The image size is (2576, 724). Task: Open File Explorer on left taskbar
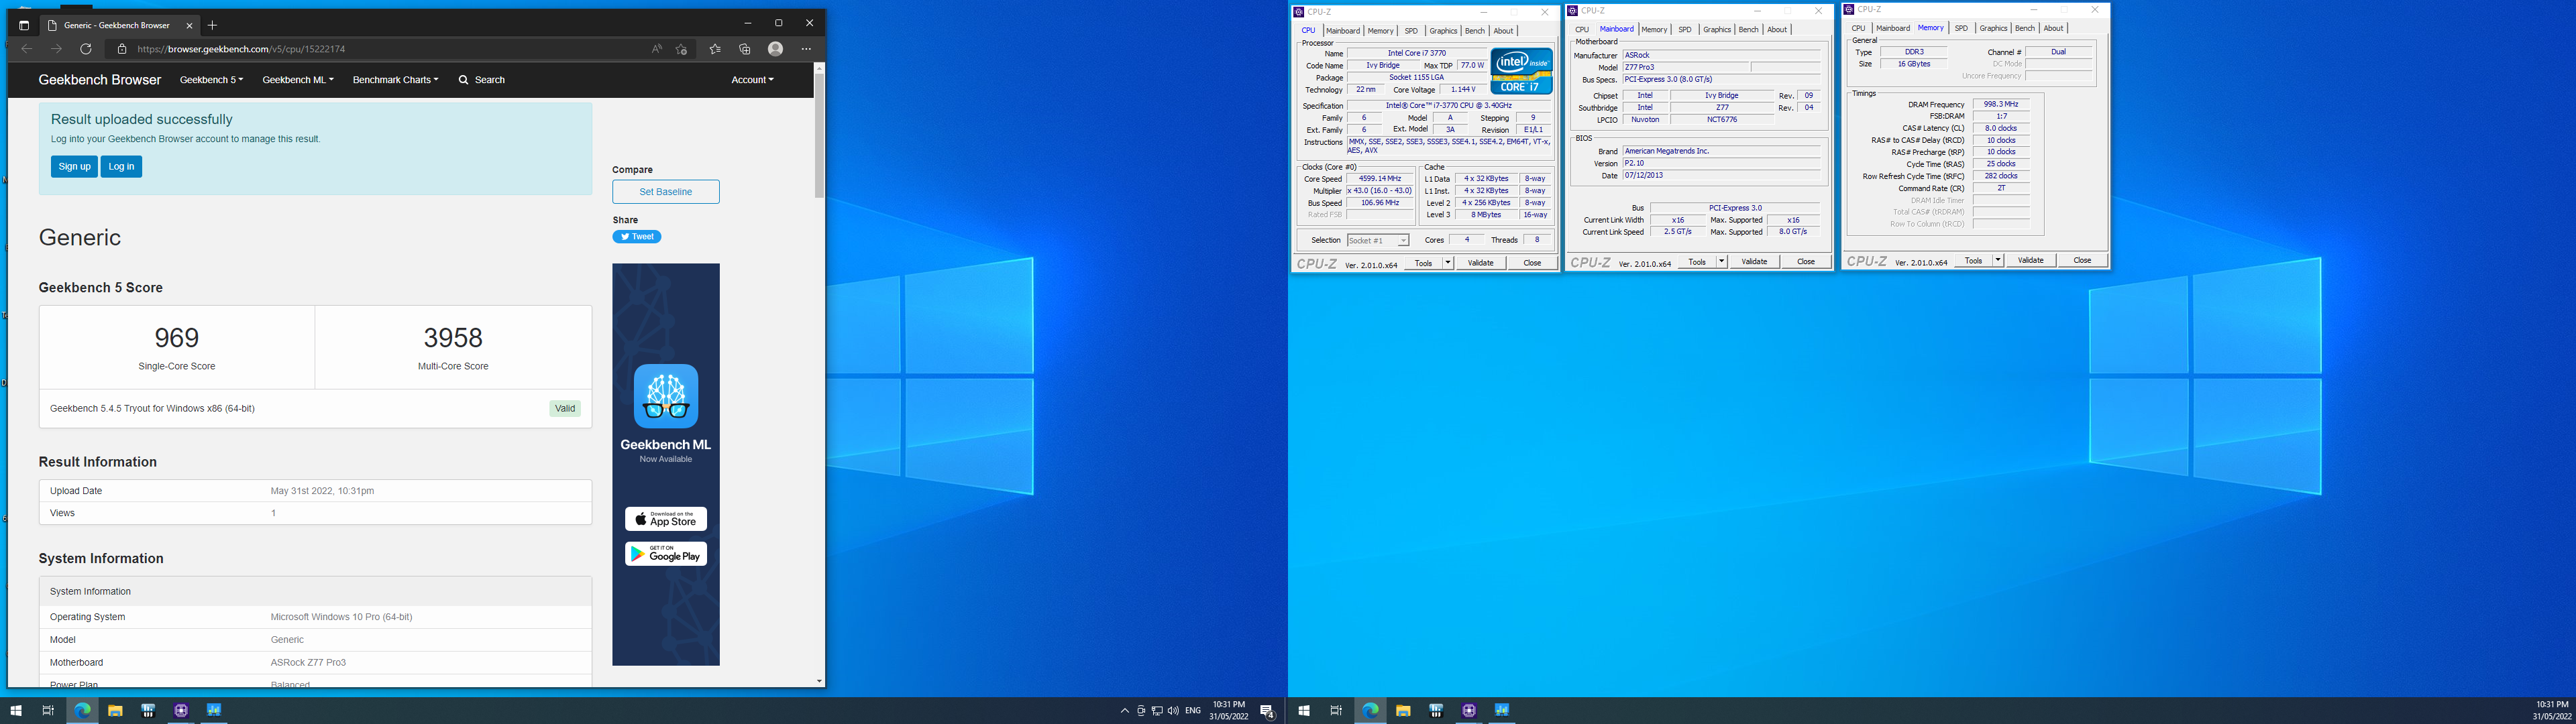pos(115,711)
